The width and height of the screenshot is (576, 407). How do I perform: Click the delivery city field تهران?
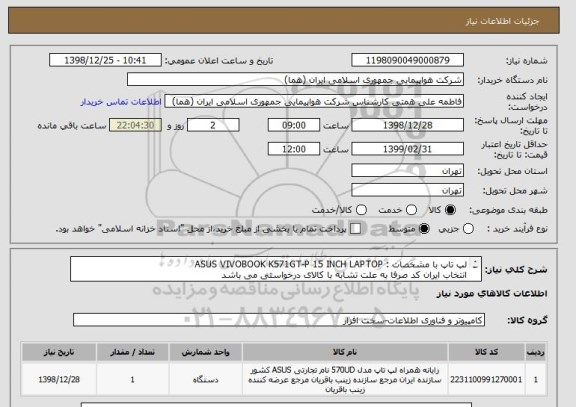407,190
